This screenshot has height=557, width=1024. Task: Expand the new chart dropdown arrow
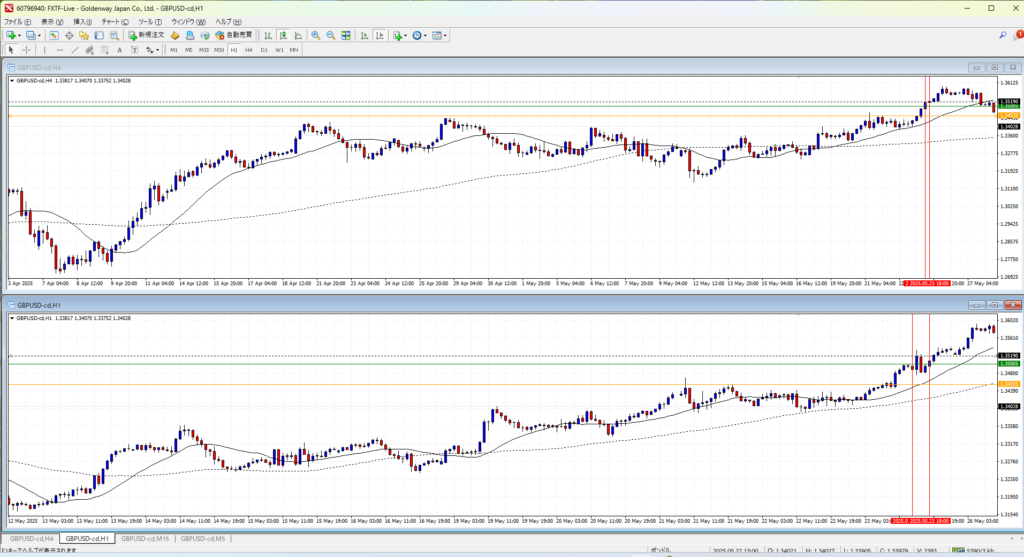tap(19, 35)
